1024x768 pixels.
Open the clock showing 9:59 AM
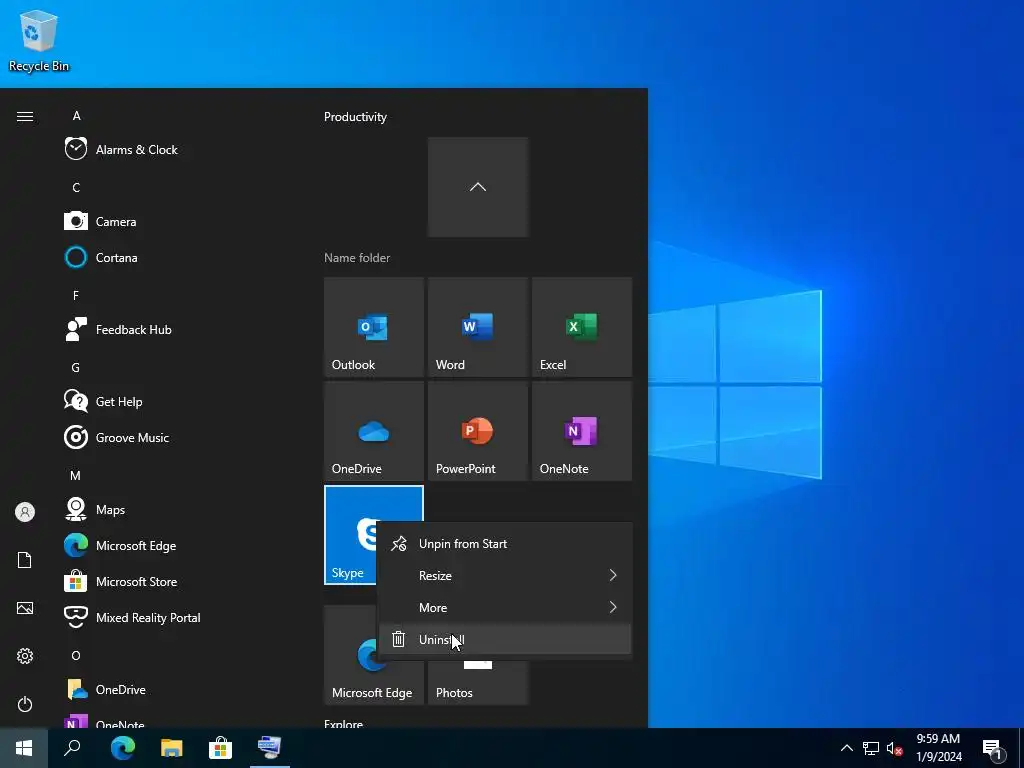(938, 748)
